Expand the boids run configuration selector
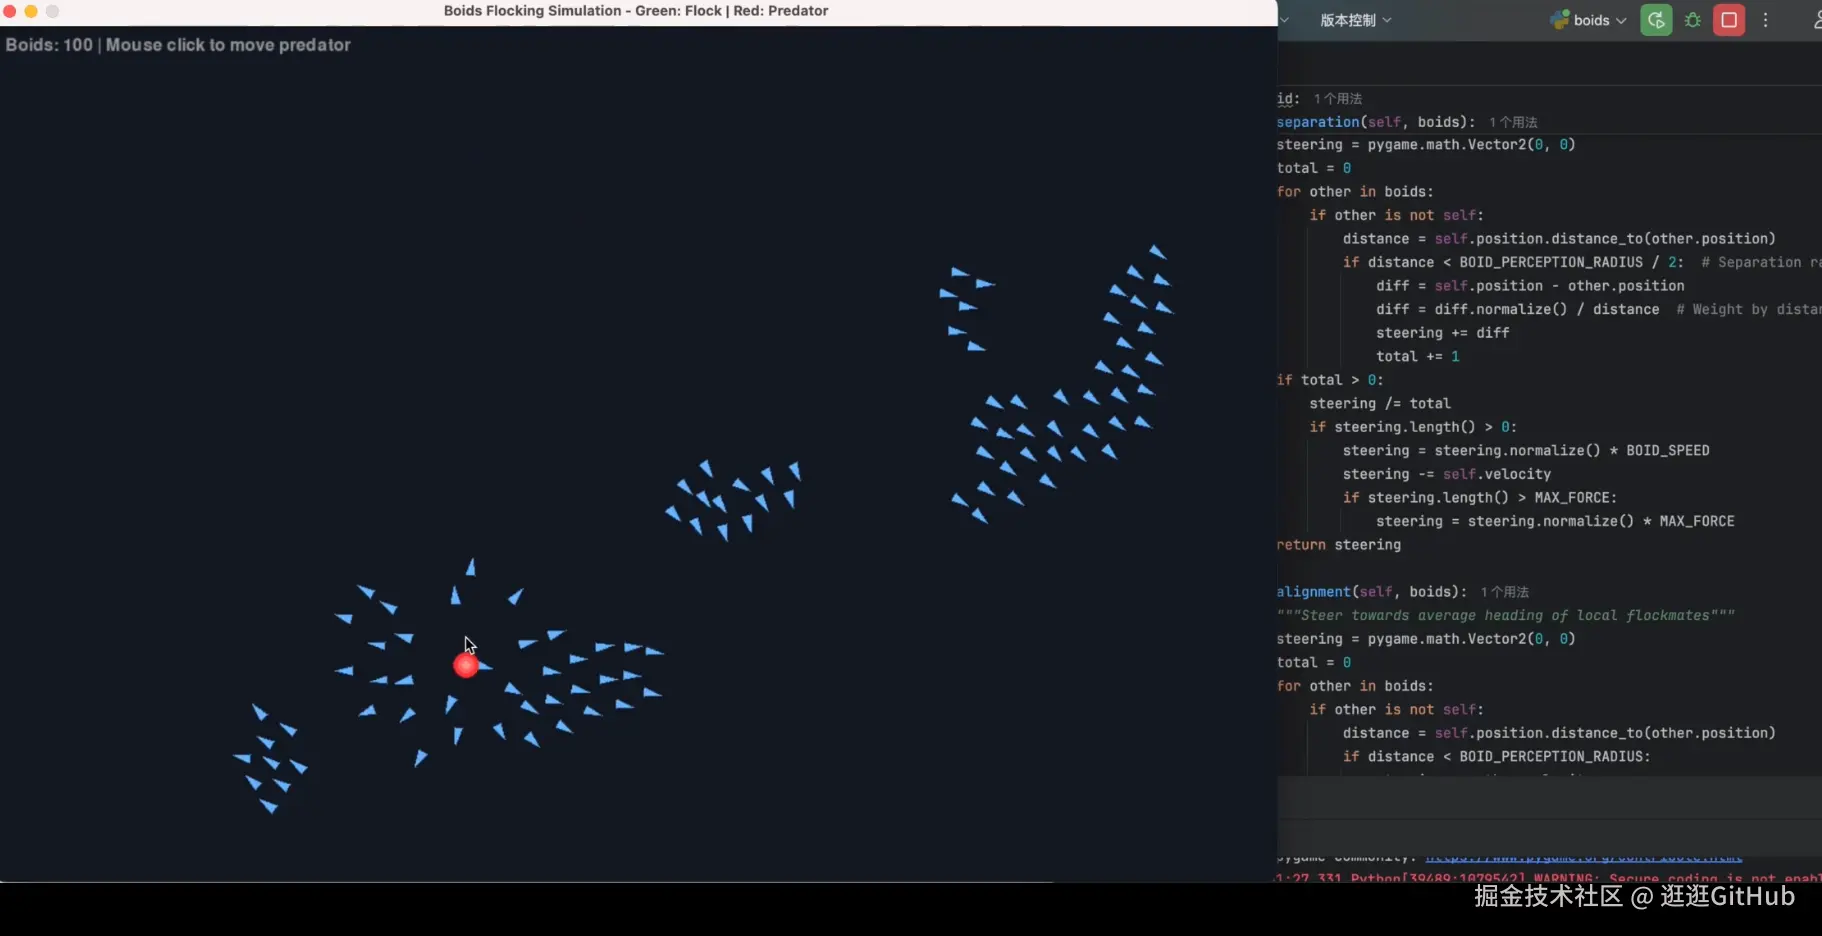The image size is (1822, 936). (1589, 20)
